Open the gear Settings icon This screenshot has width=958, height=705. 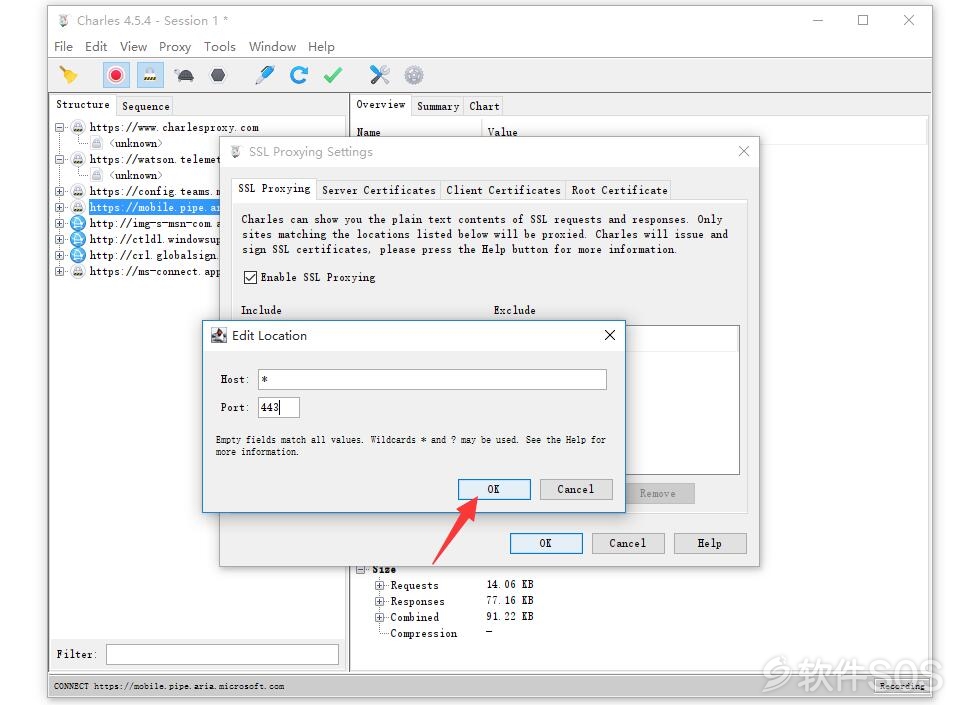point(414,75)
